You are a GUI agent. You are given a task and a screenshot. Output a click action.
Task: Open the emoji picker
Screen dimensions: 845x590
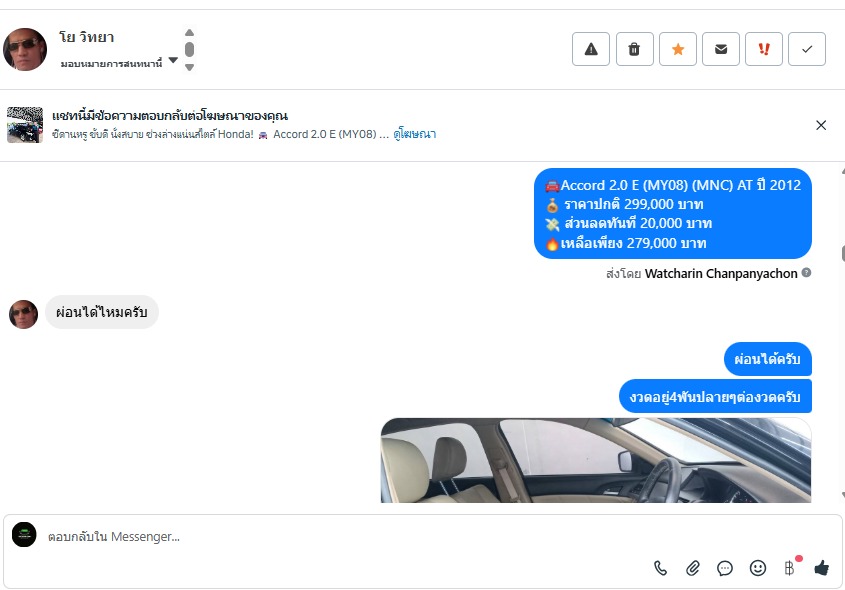[x=758, y=568]
